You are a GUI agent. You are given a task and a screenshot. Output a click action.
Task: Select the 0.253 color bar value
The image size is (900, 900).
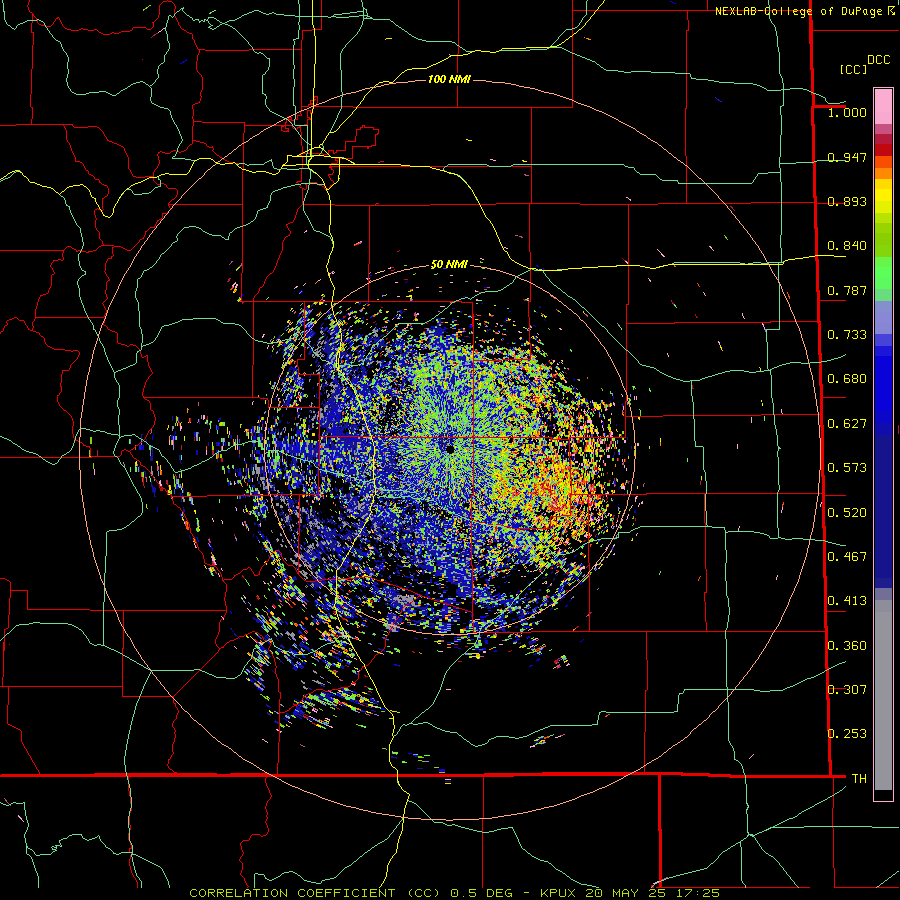(847, 734)
